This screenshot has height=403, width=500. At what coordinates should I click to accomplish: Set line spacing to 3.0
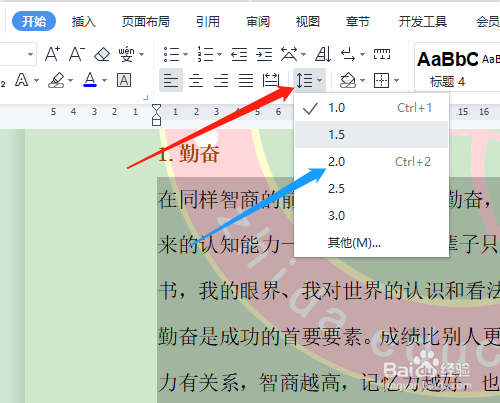[x=371, y=216]
